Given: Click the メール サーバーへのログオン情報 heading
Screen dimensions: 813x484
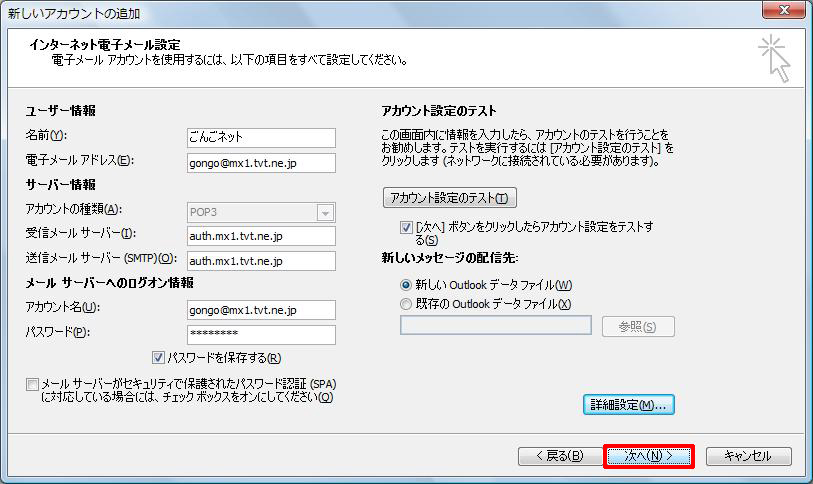Looking at the screenshot, I should click(109, 283).
